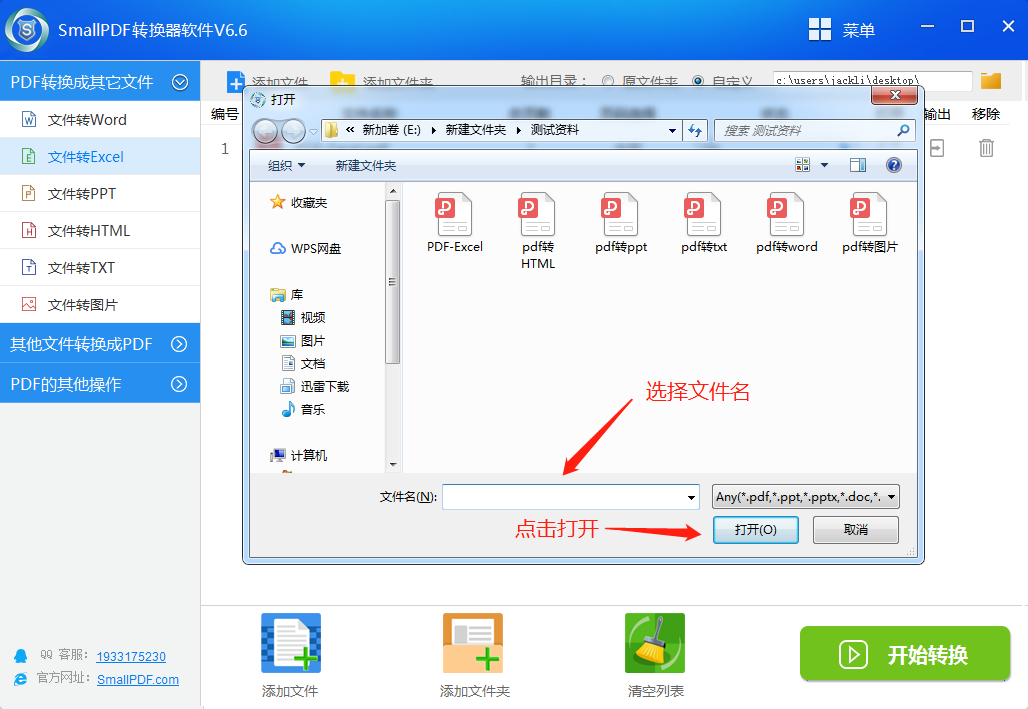Click the search magnifier icon
1028x709 pixels.
[903, 131]
